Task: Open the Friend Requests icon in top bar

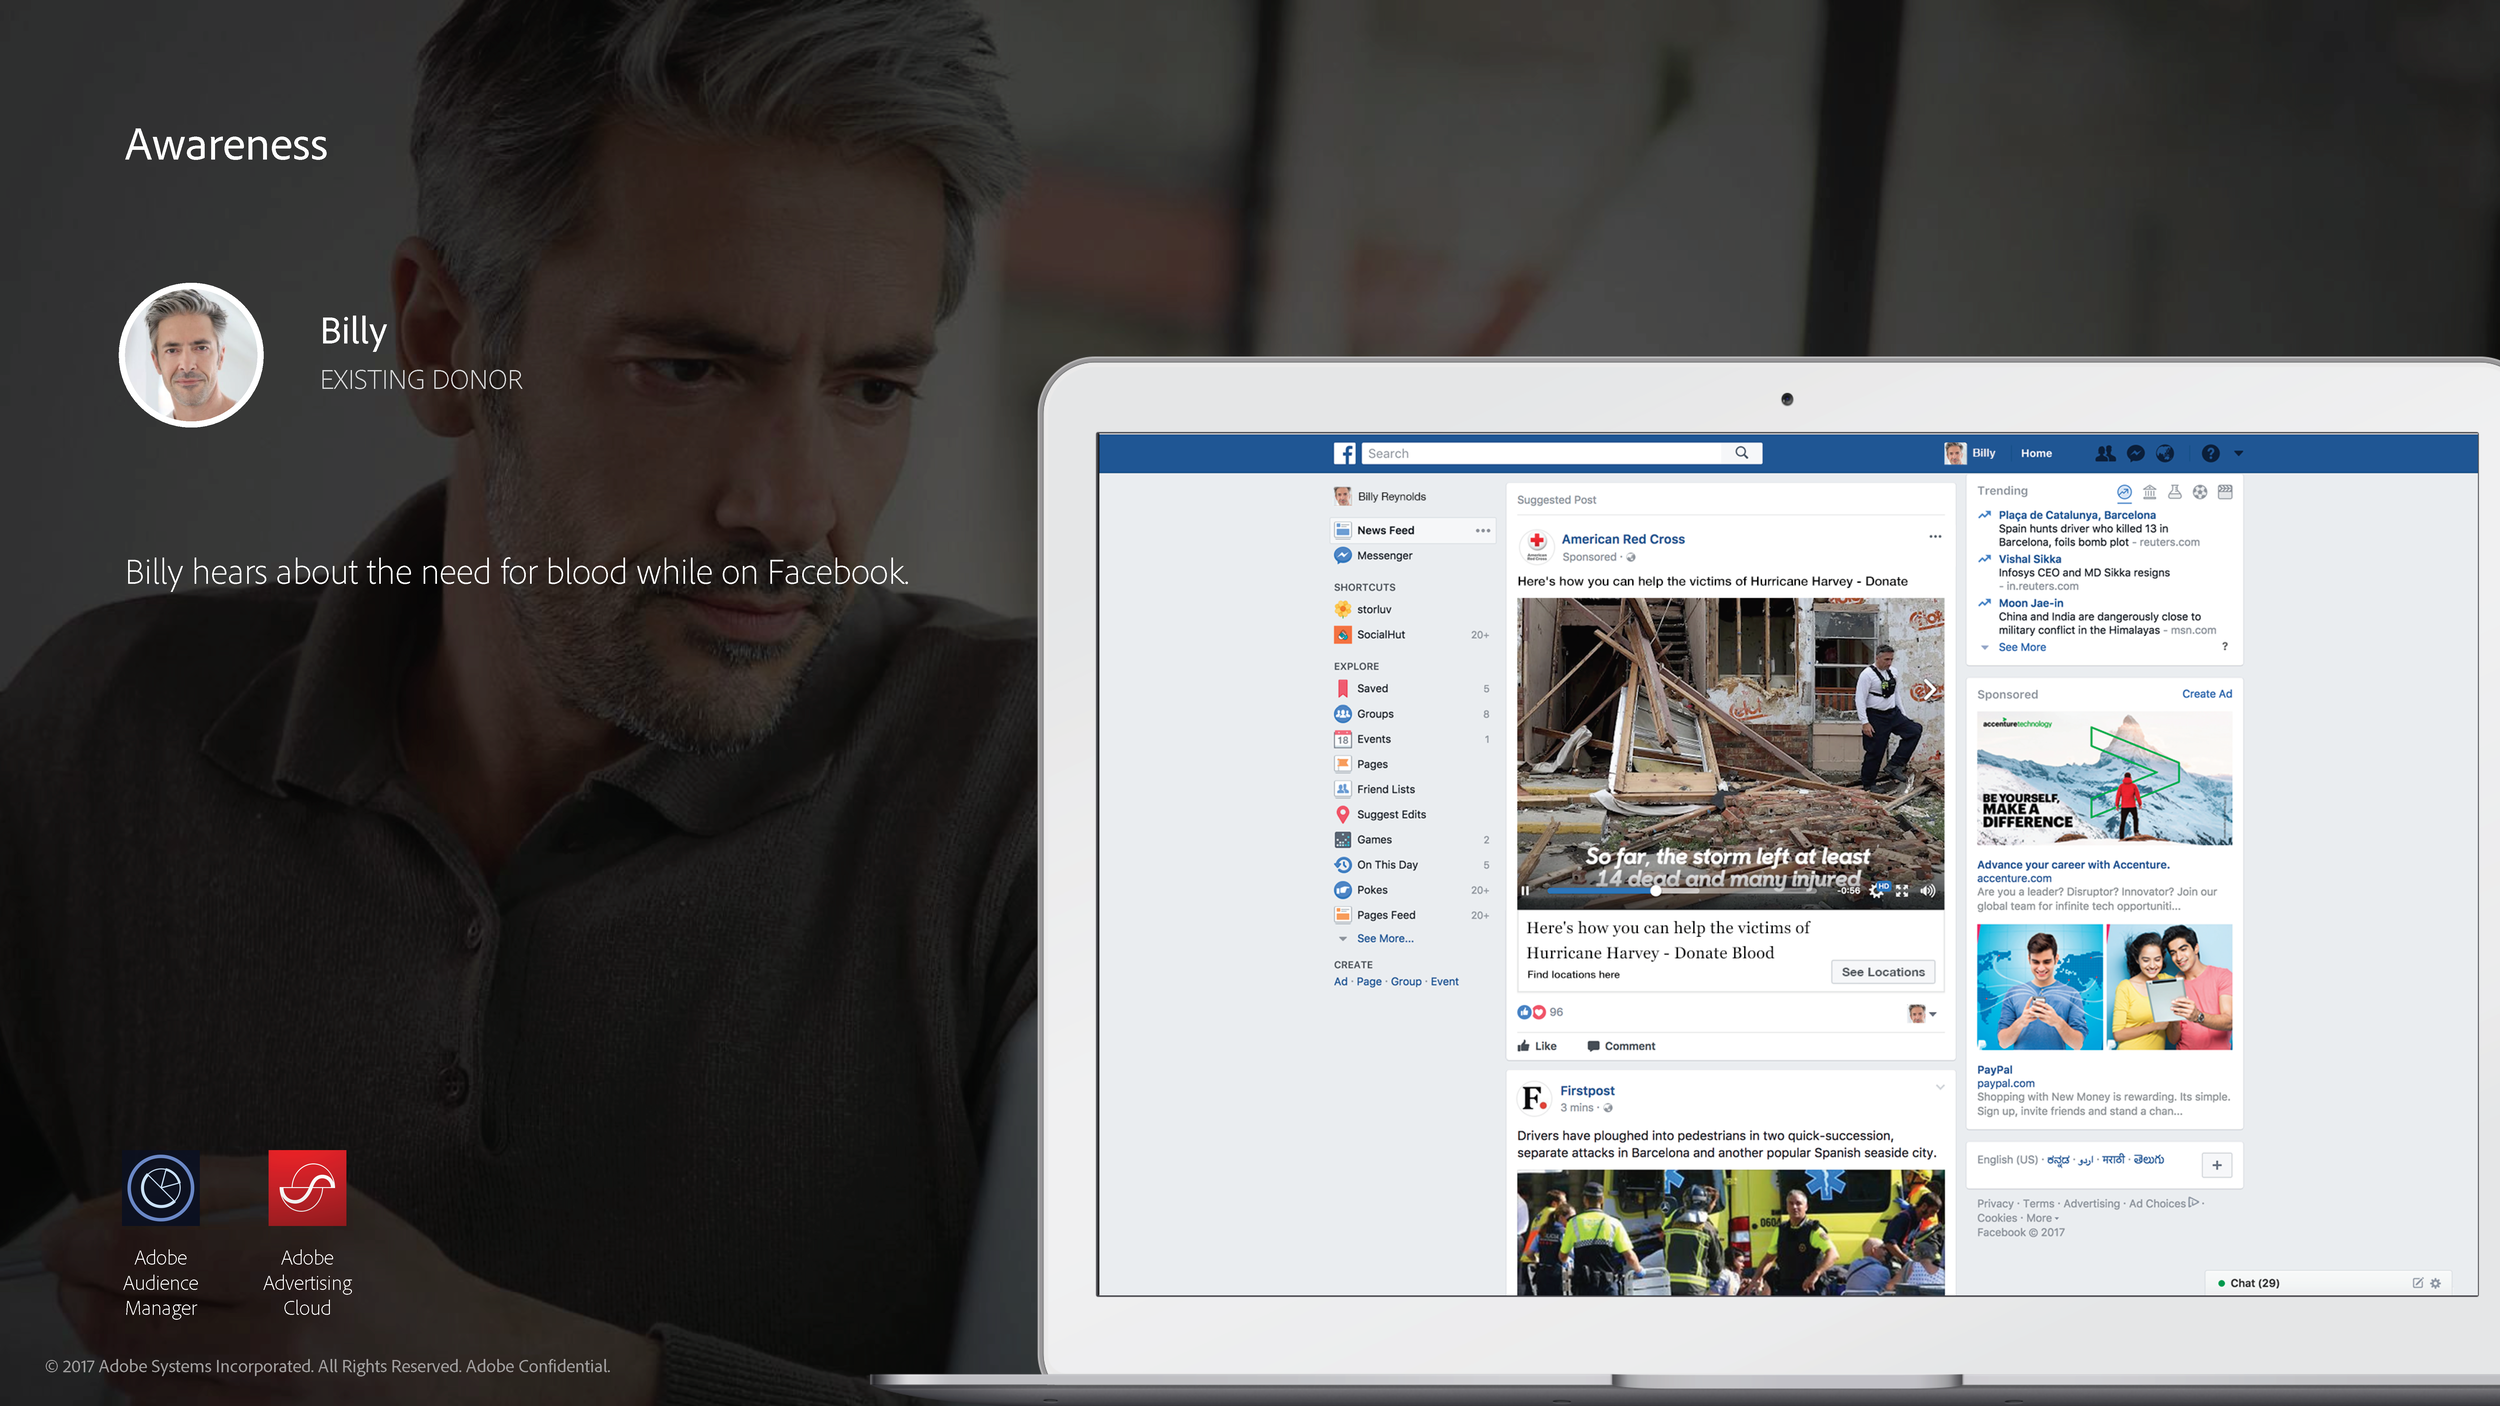Action: point(2105,453)
